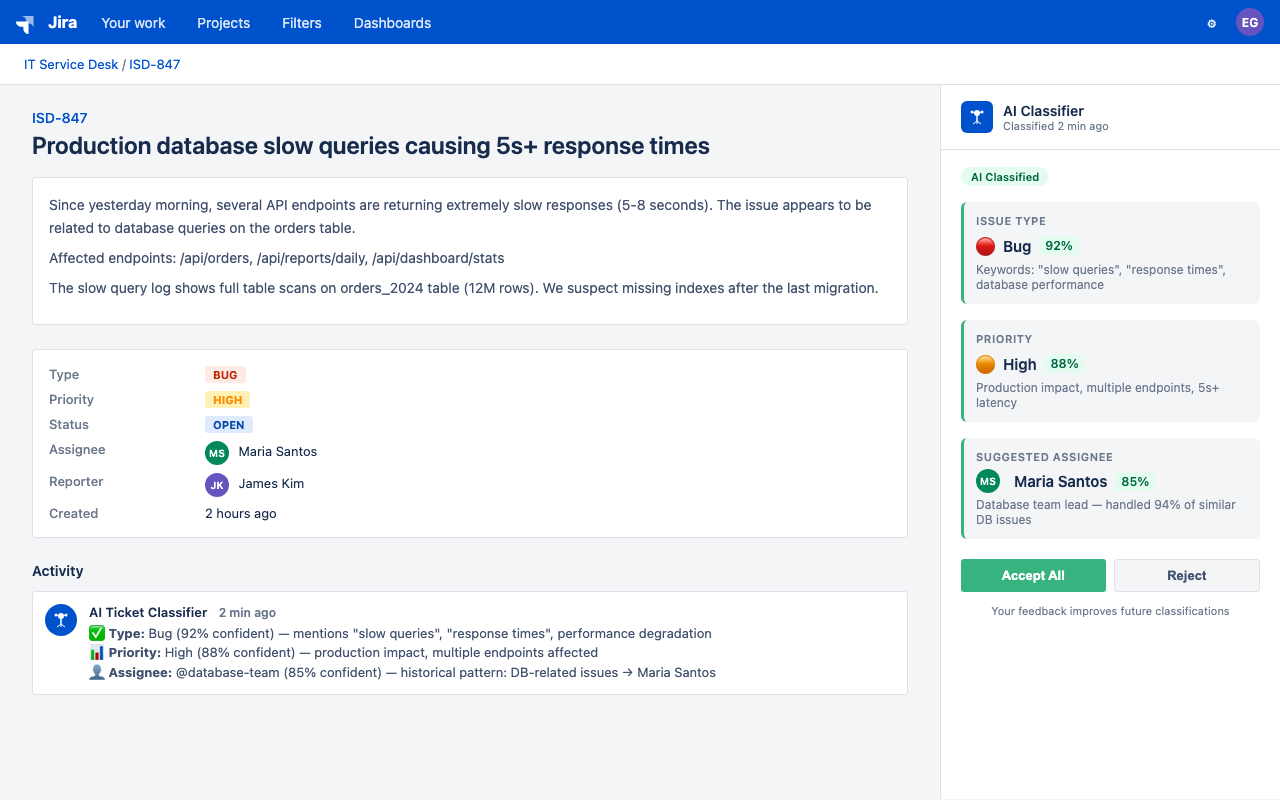1280x800 pixels.
Task: Open the settings gear in top navigation
Action: (1211, 22)
